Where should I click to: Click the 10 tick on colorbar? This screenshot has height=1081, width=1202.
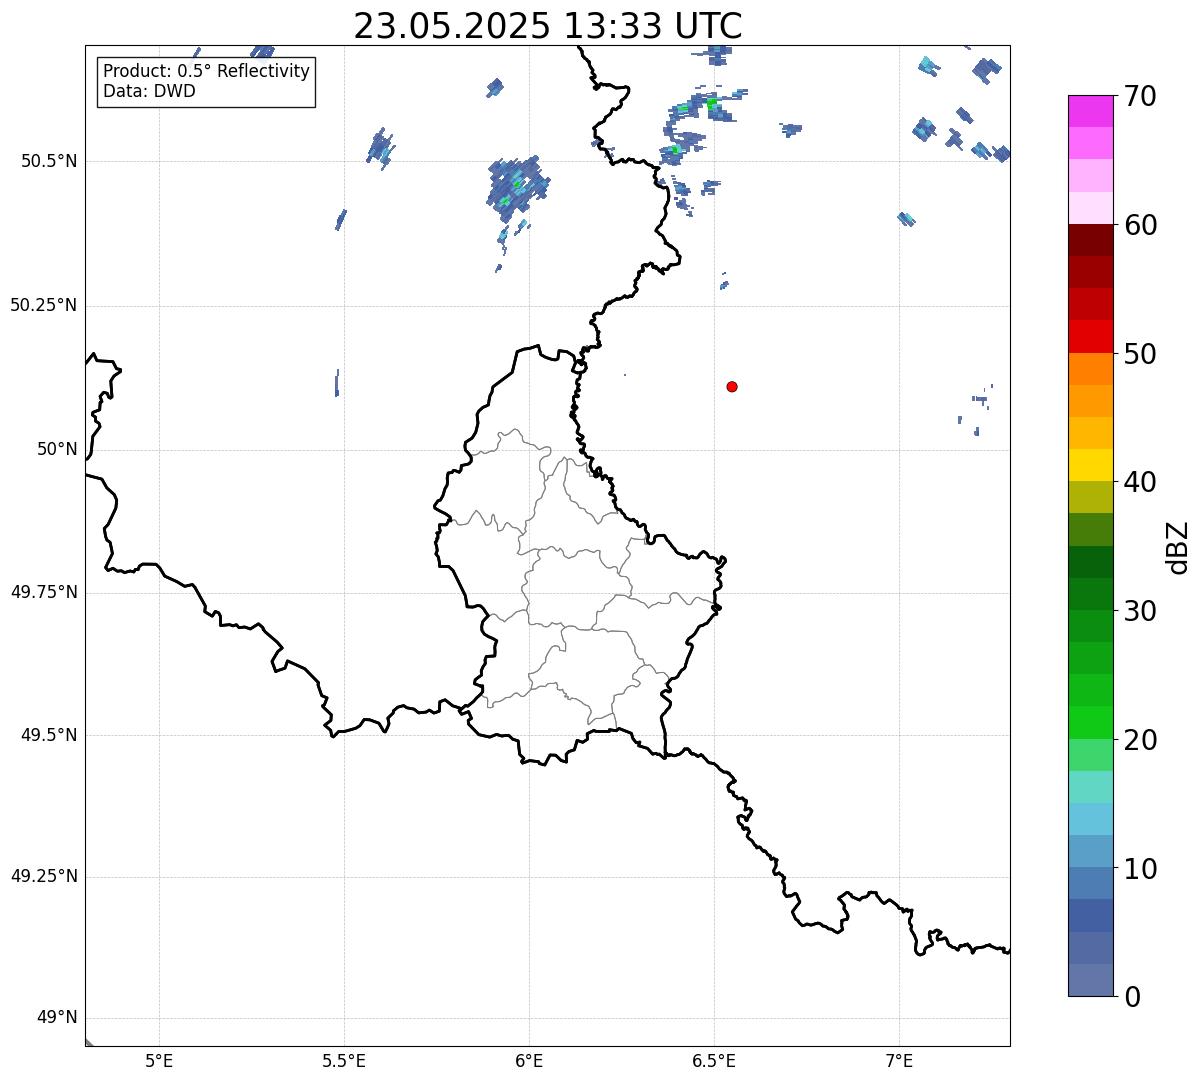[1140, 869]
